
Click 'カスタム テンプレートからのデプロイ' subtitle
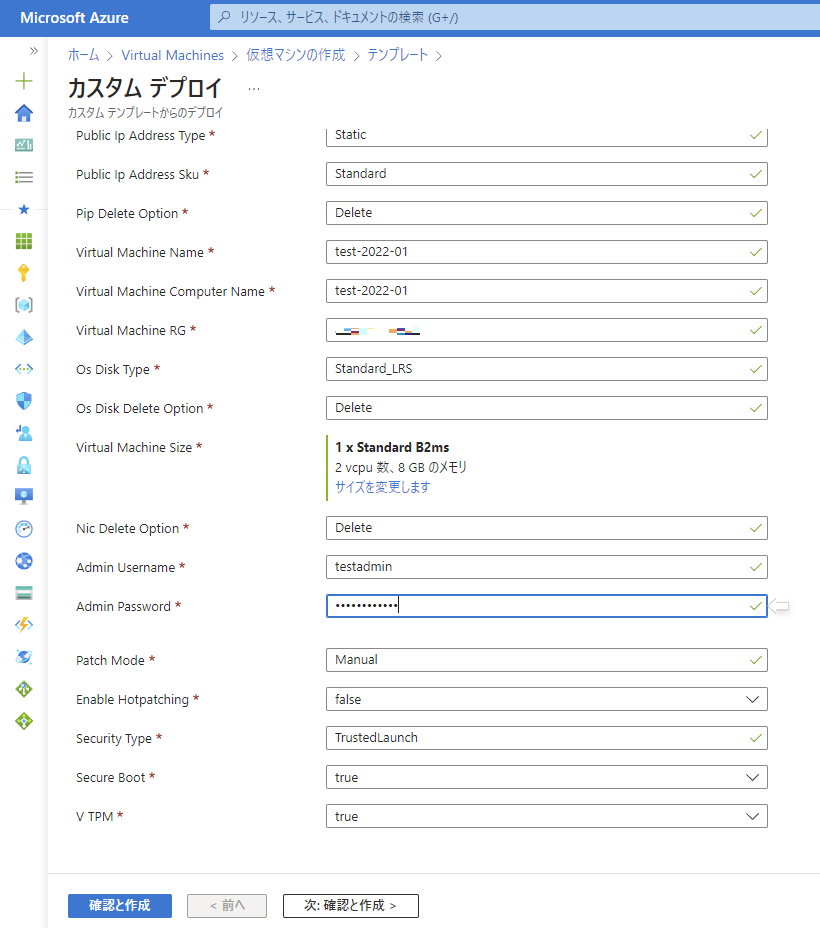click(146, 112)
